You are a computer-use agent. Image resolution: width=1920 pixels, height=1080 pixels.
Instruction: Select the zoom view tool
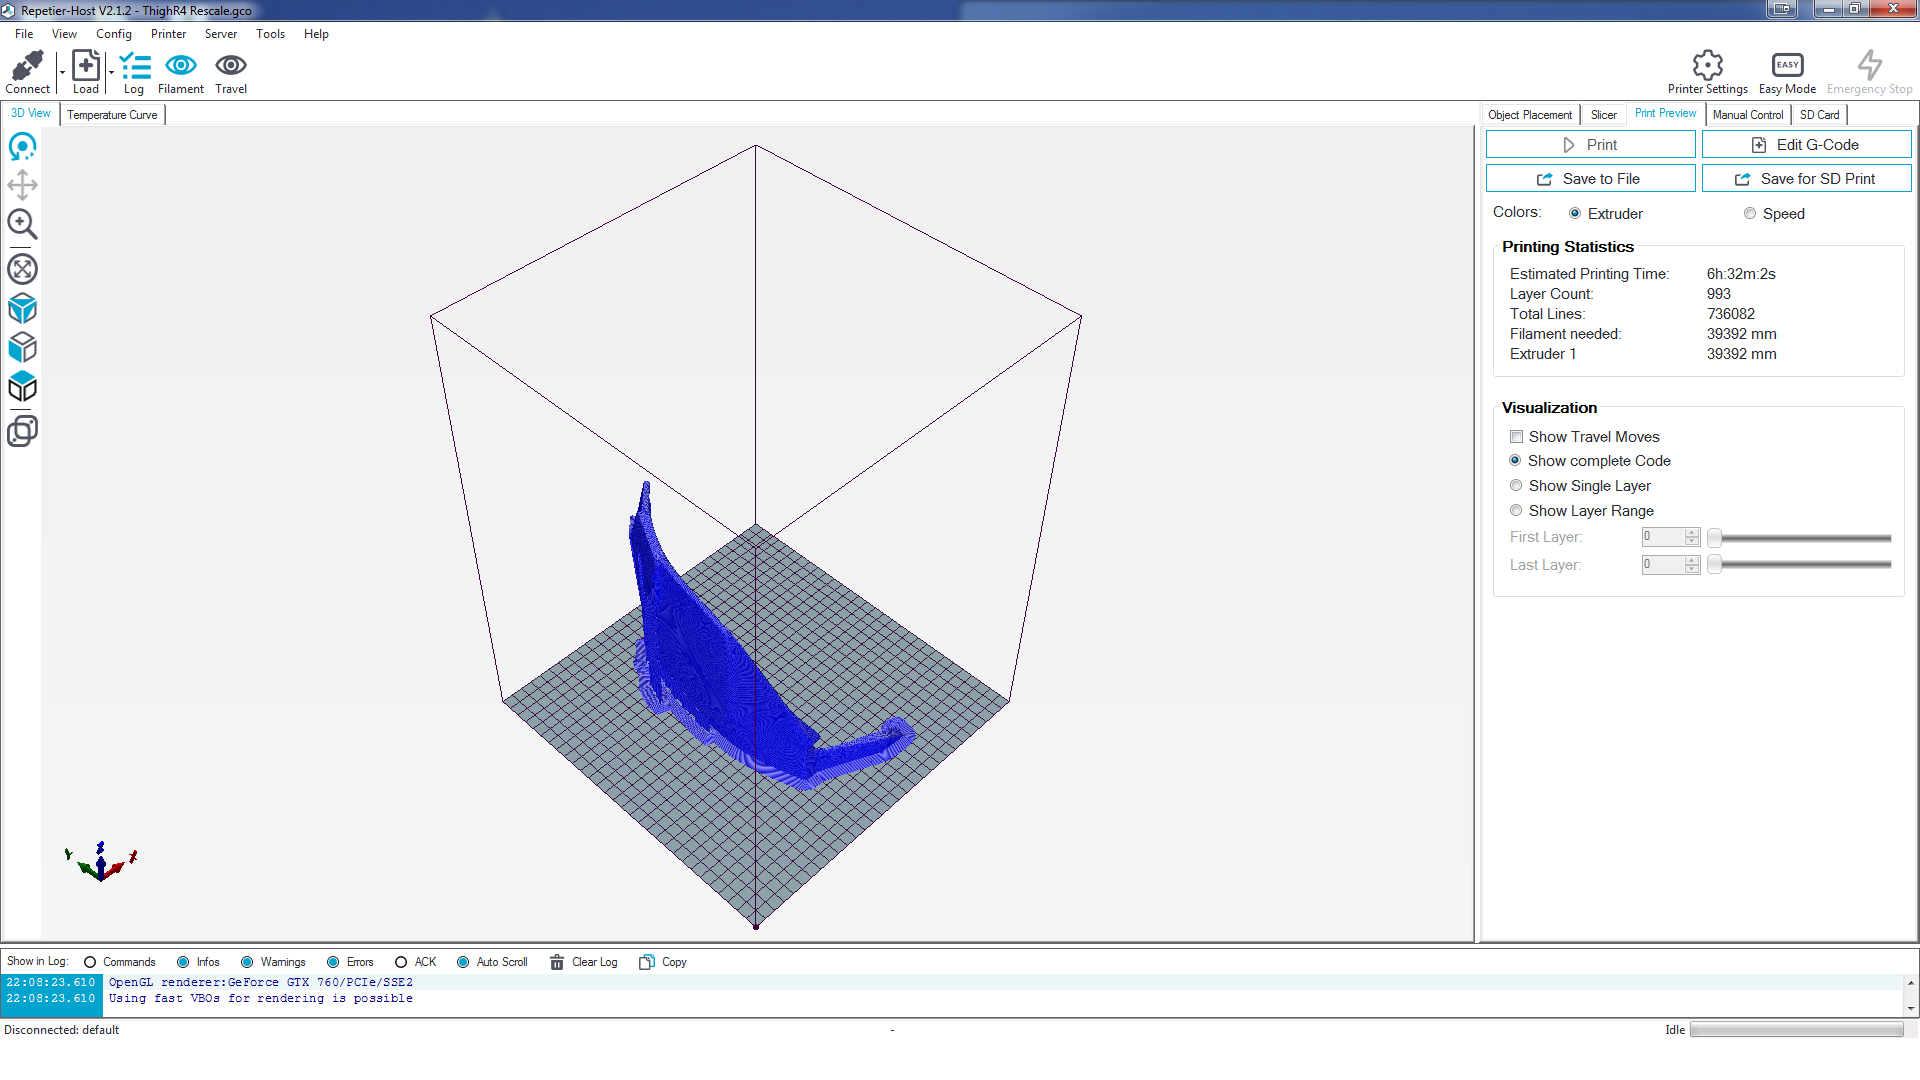[x=22, y=224]
